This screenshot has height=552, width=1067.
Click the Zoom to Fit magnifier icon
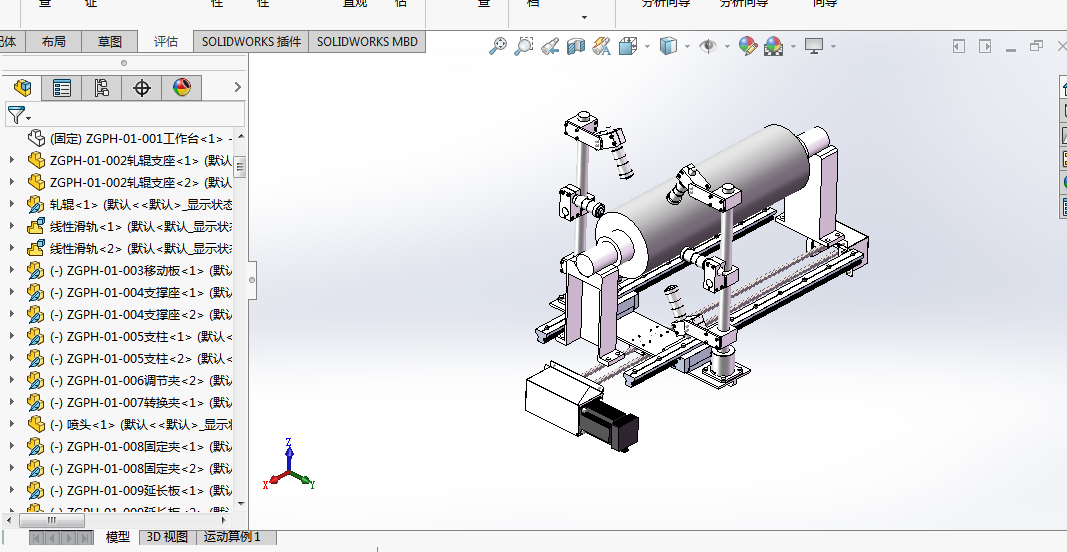(498, 46)
